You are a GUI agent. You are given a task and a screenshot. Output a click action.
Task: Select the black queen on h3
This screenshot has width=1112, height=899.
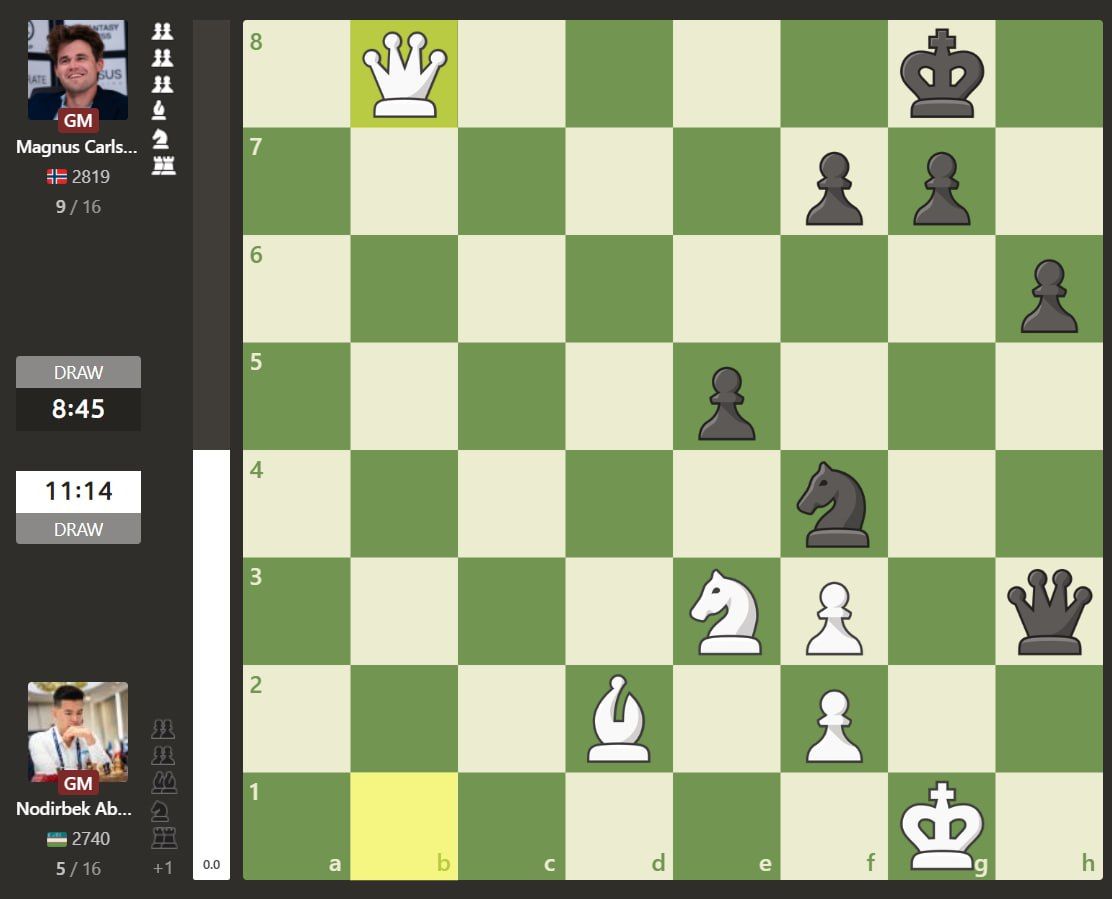1049,612
